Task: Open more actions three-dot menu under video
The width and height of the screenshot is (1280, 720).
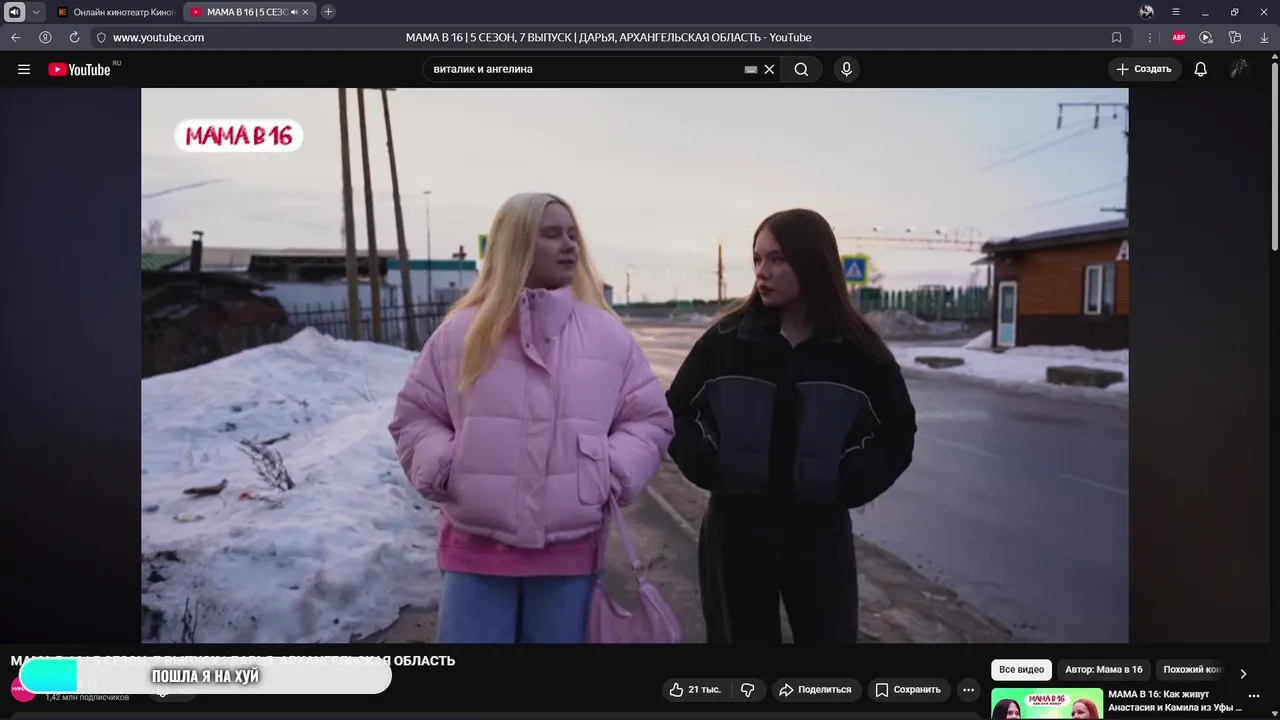Action: click(x=968, y=689)
